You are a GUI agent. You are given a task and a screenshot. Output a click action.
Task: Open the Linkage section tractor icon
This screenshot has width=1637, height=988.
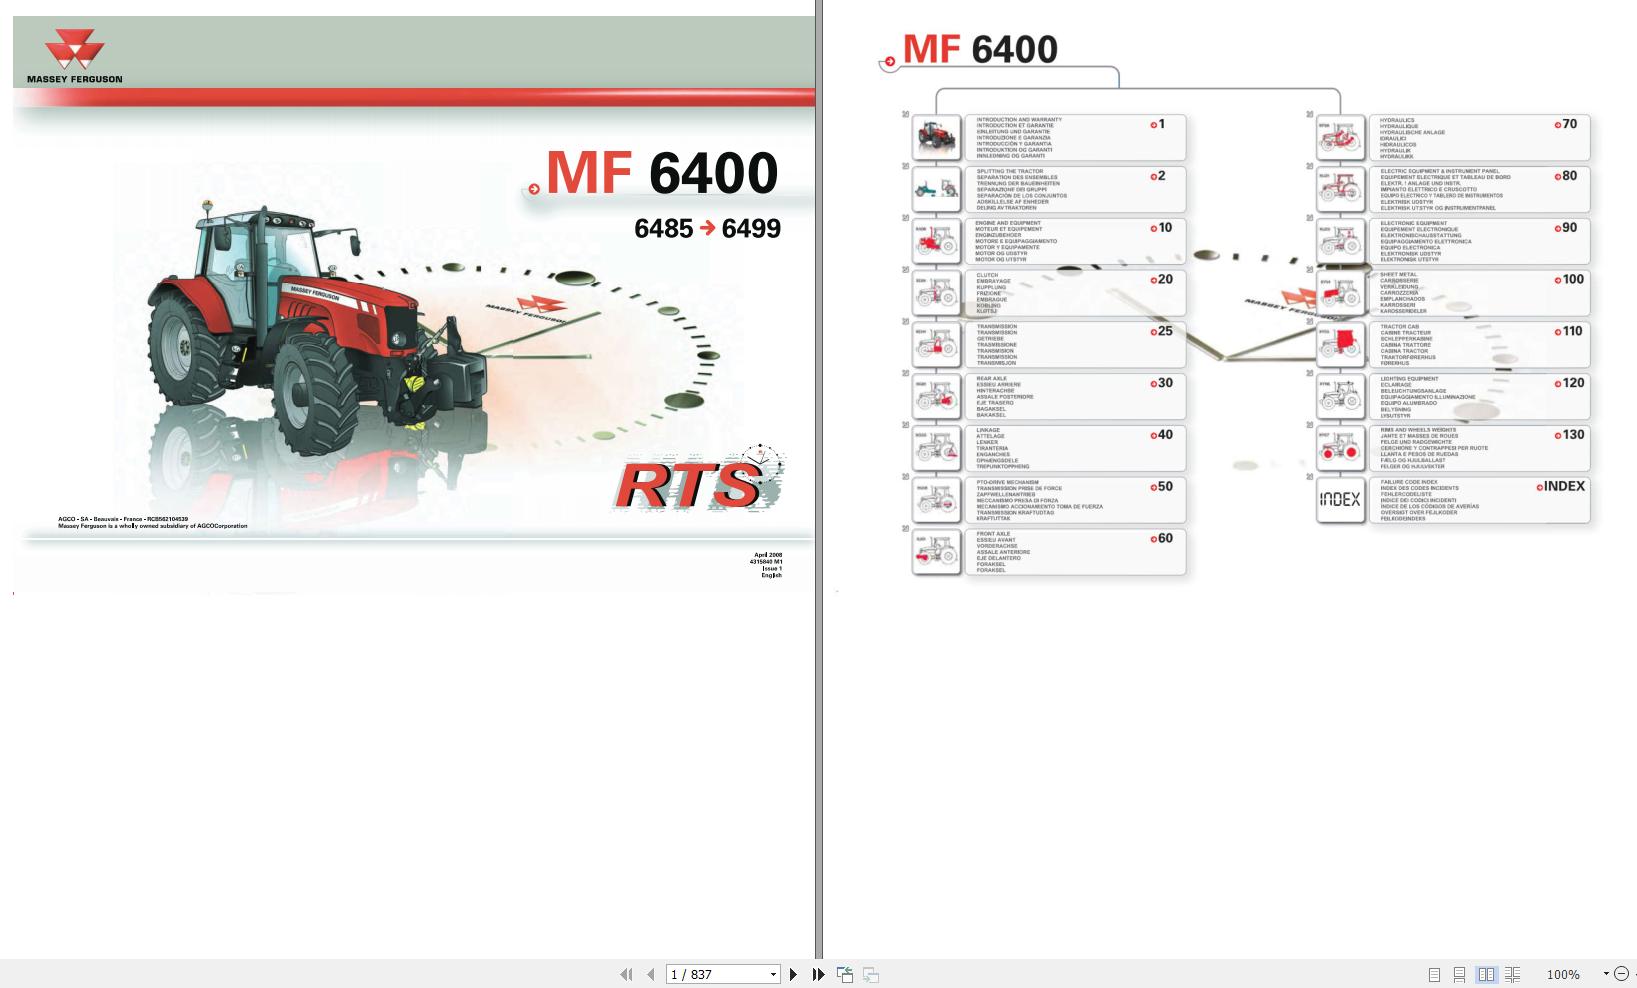937,449
